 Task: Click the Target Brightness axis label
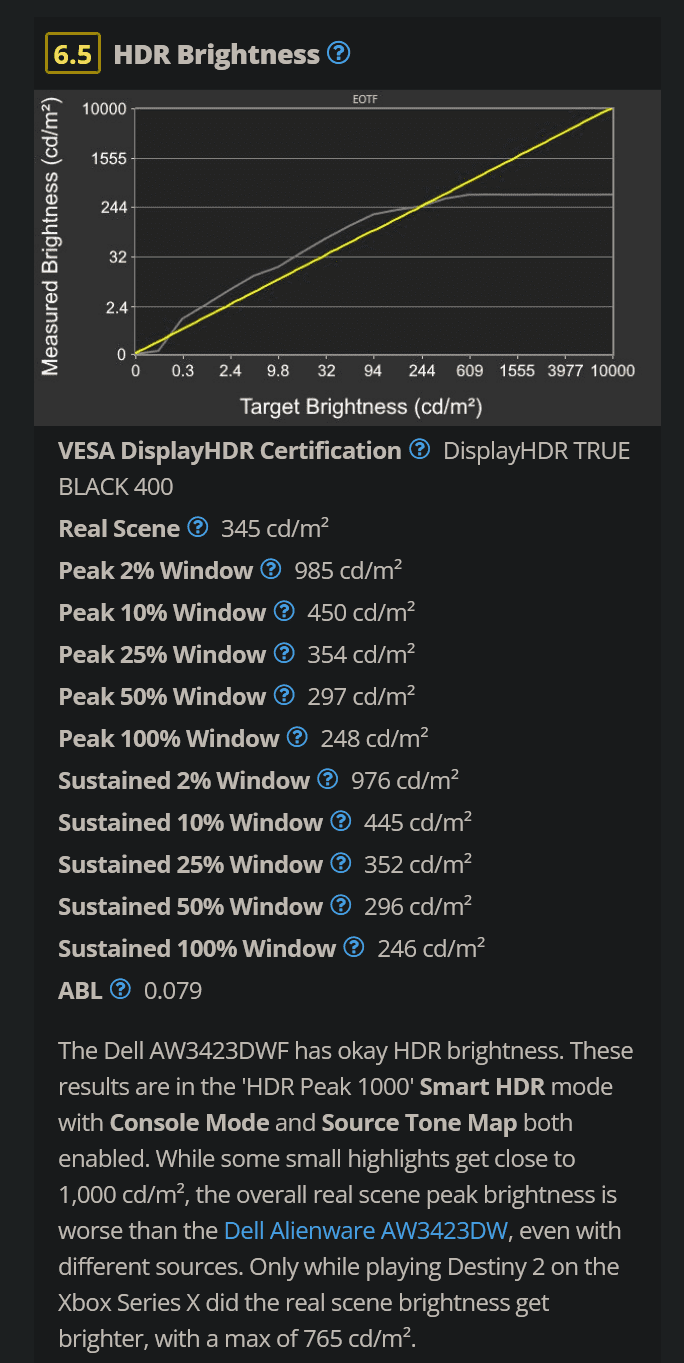pyautogui.click(x=362, y=407)
